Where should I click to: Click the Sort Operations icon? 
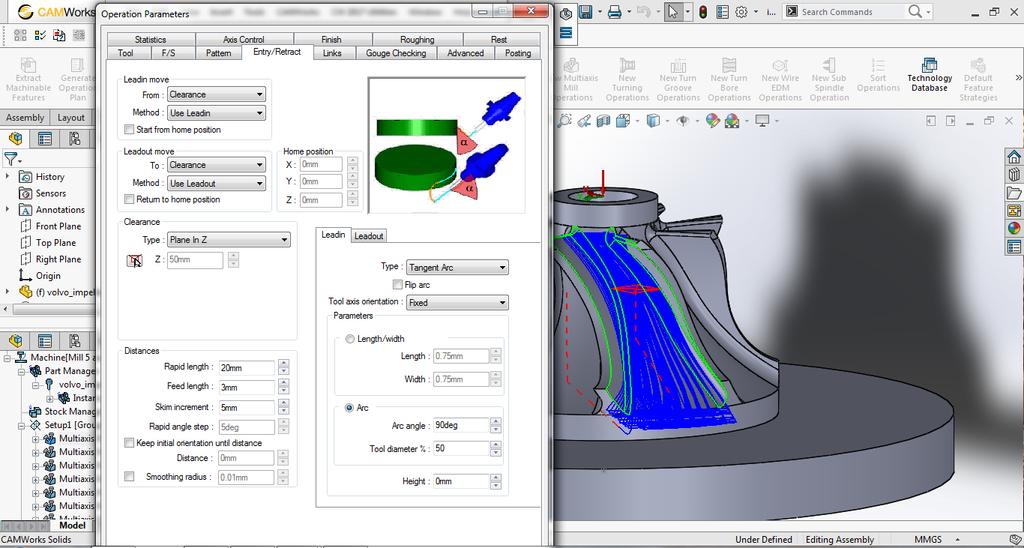pos(878,66)
